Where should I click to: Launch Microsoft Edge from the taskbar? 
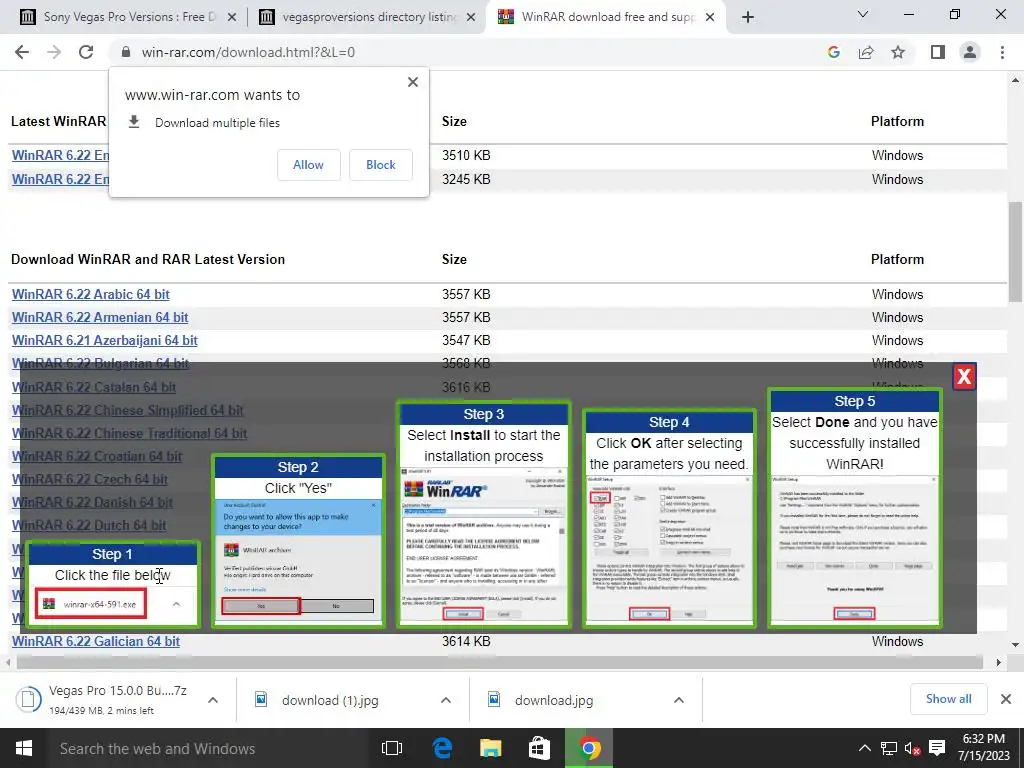pos(442,748)
